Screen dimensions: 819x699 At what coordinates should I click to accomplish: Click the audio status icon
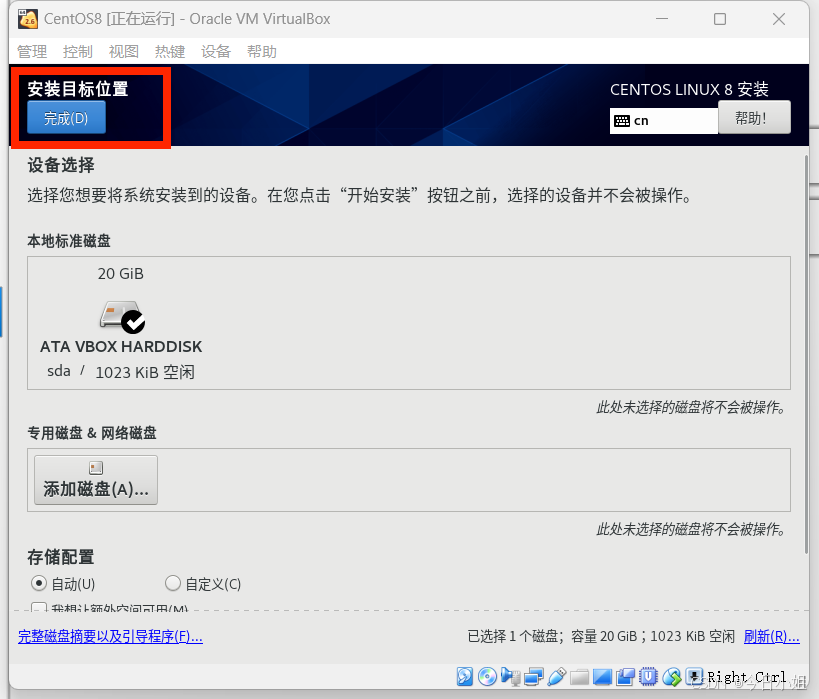pyautogui.click(x=510, y=676)
